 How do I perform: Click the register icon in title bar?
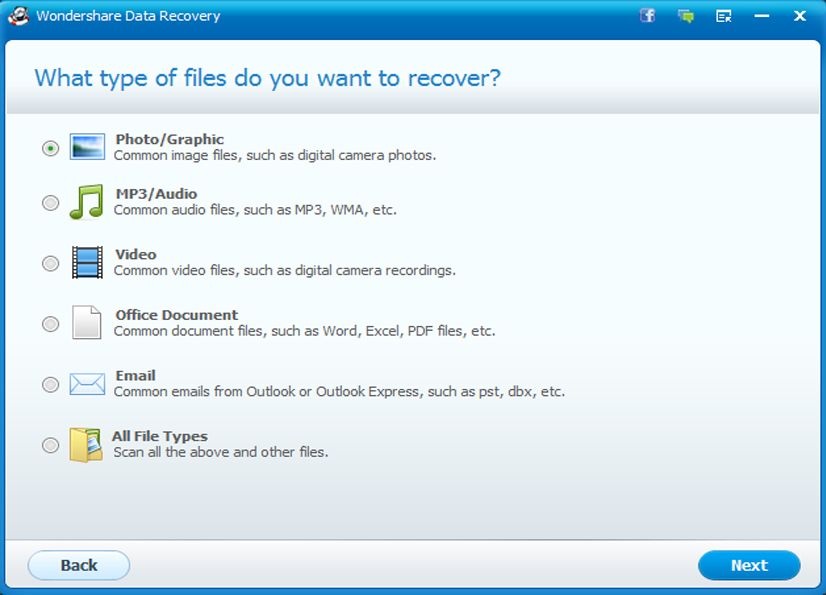coord(723,16)
